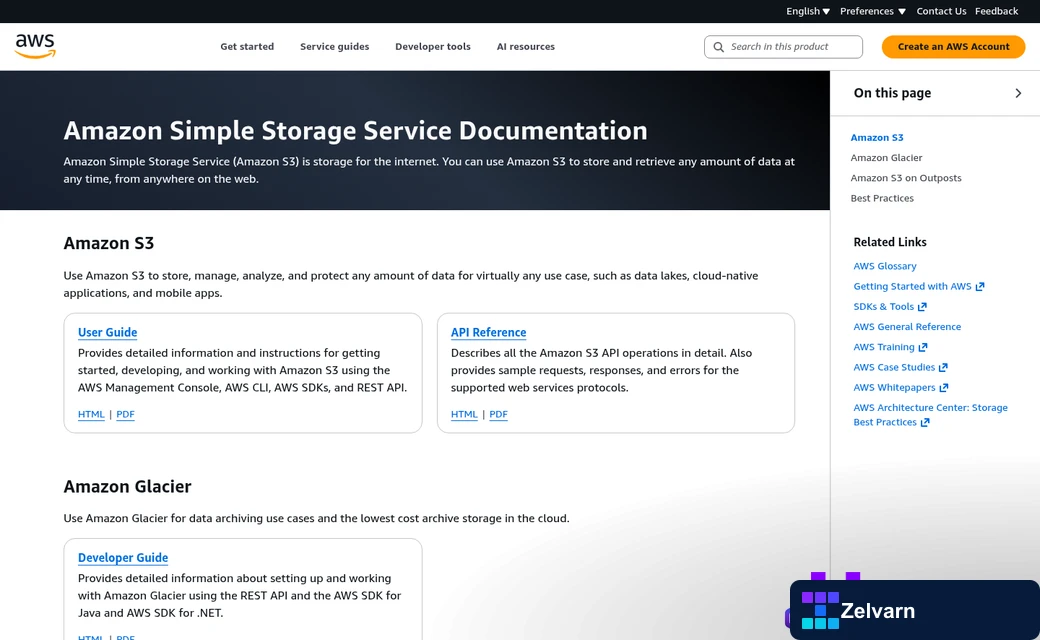Collapse the On this page panel chevron

1018,94
